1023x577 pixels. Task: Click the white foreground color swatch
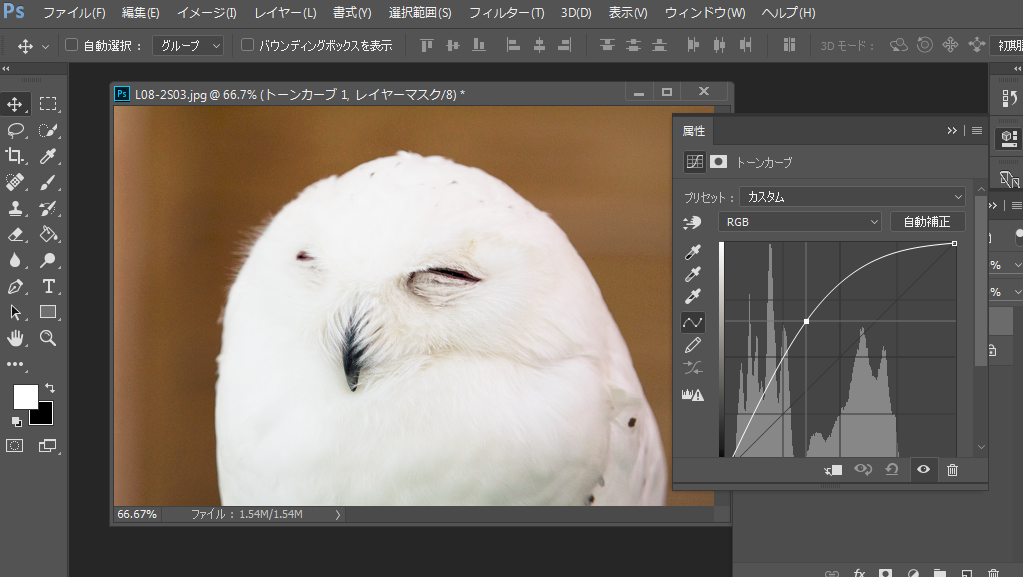25,397
